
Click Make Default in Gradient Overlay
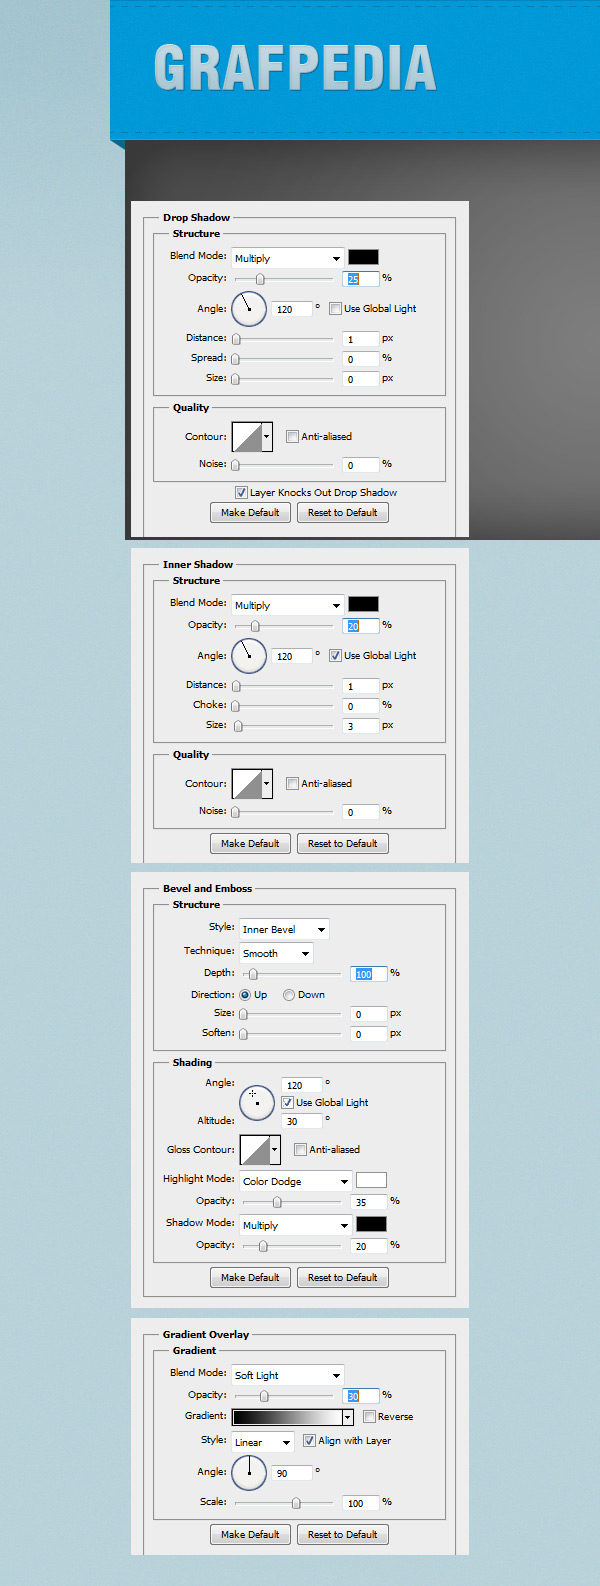coord(250,1535)
